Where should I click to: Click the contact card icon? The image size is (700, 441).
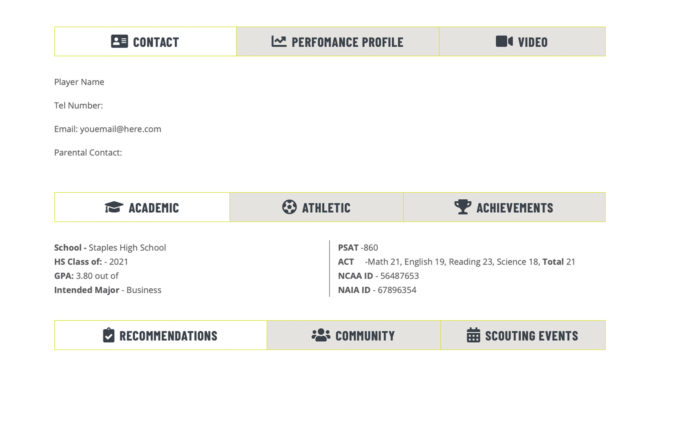point(119,42)
